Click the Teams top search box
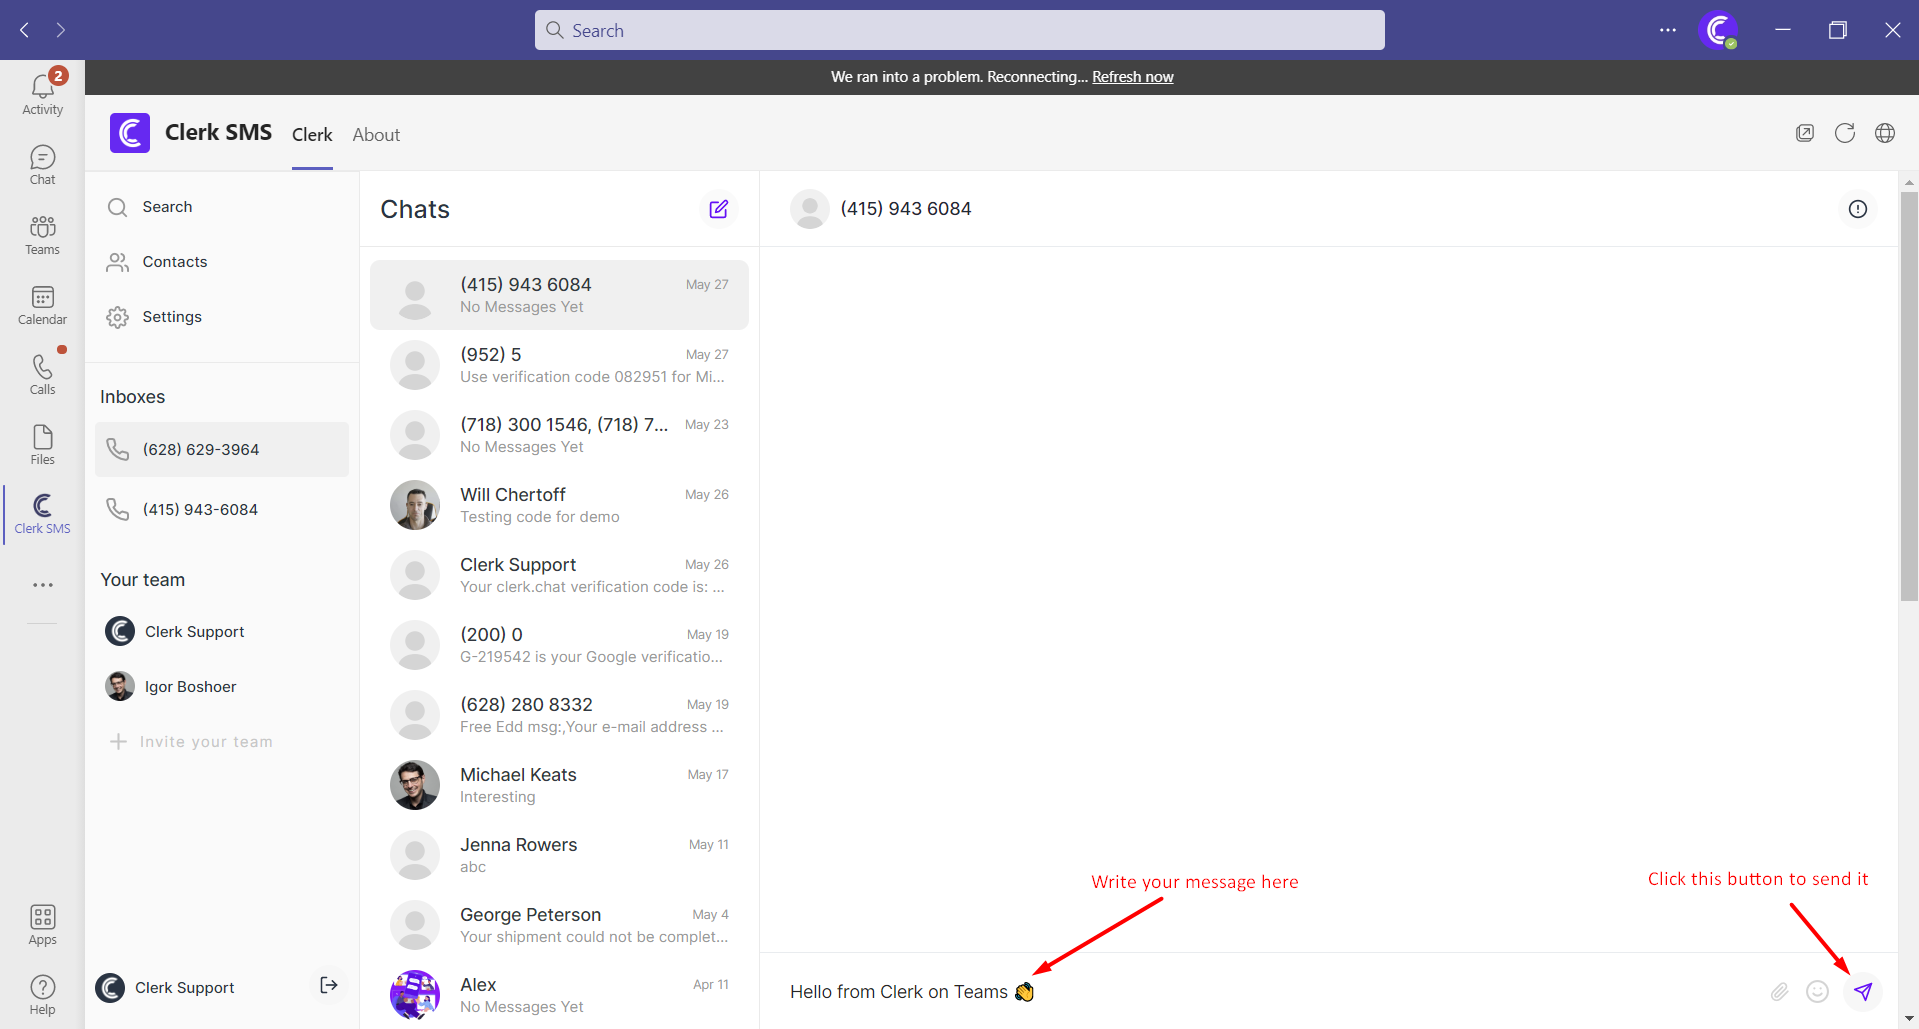 pos(960,30)
